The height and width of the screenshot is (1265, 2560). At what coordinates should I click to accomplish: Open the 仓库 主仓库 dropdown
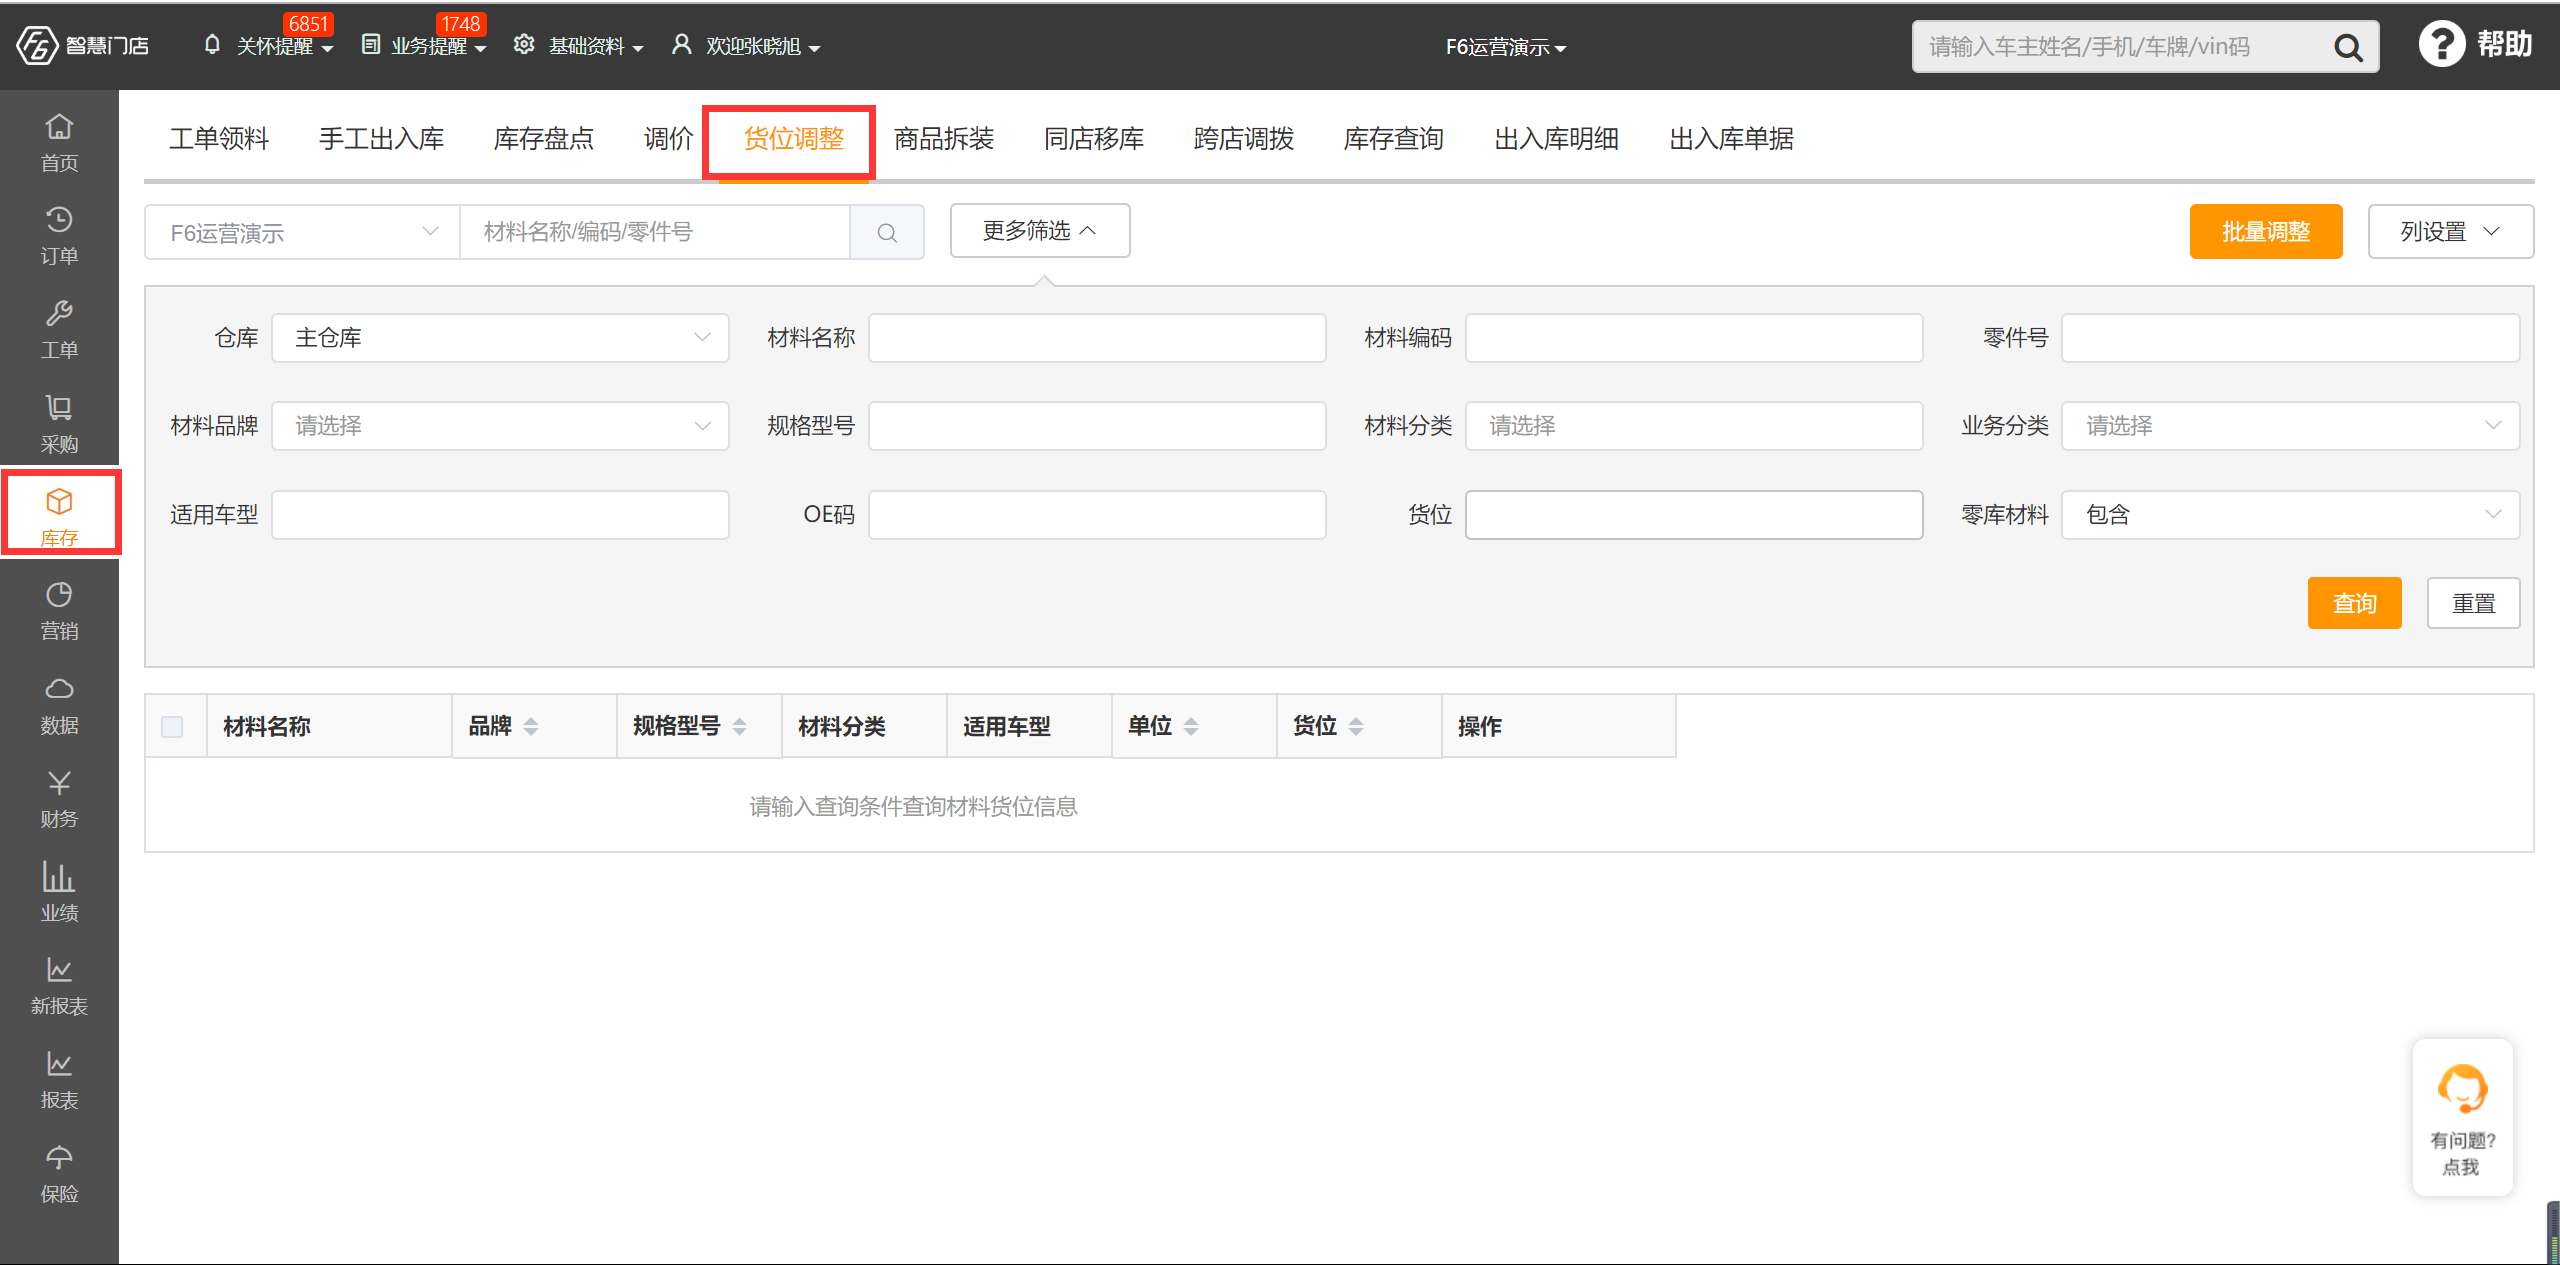[500, 338]
